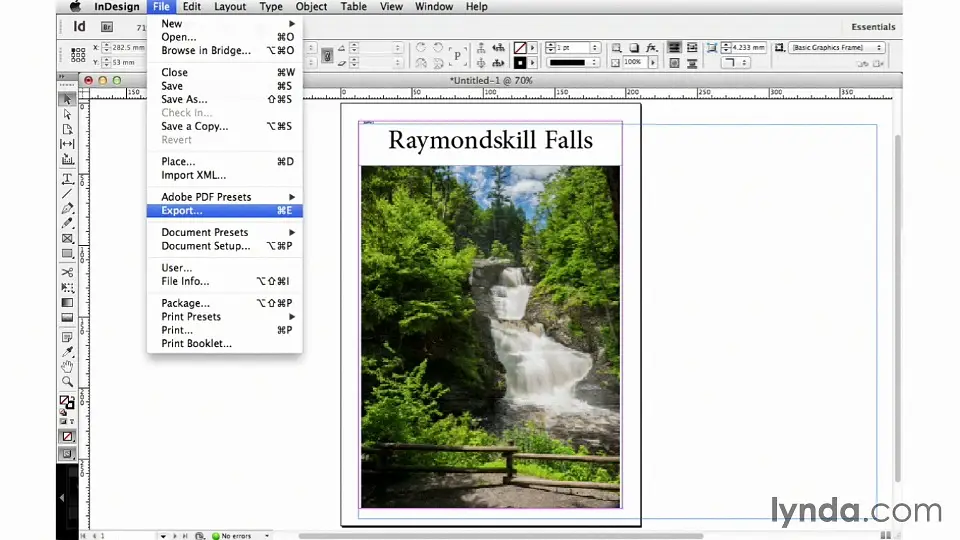Select the Hand tool
The width and height of the screenshot is (960, 540).
[67, 367]
